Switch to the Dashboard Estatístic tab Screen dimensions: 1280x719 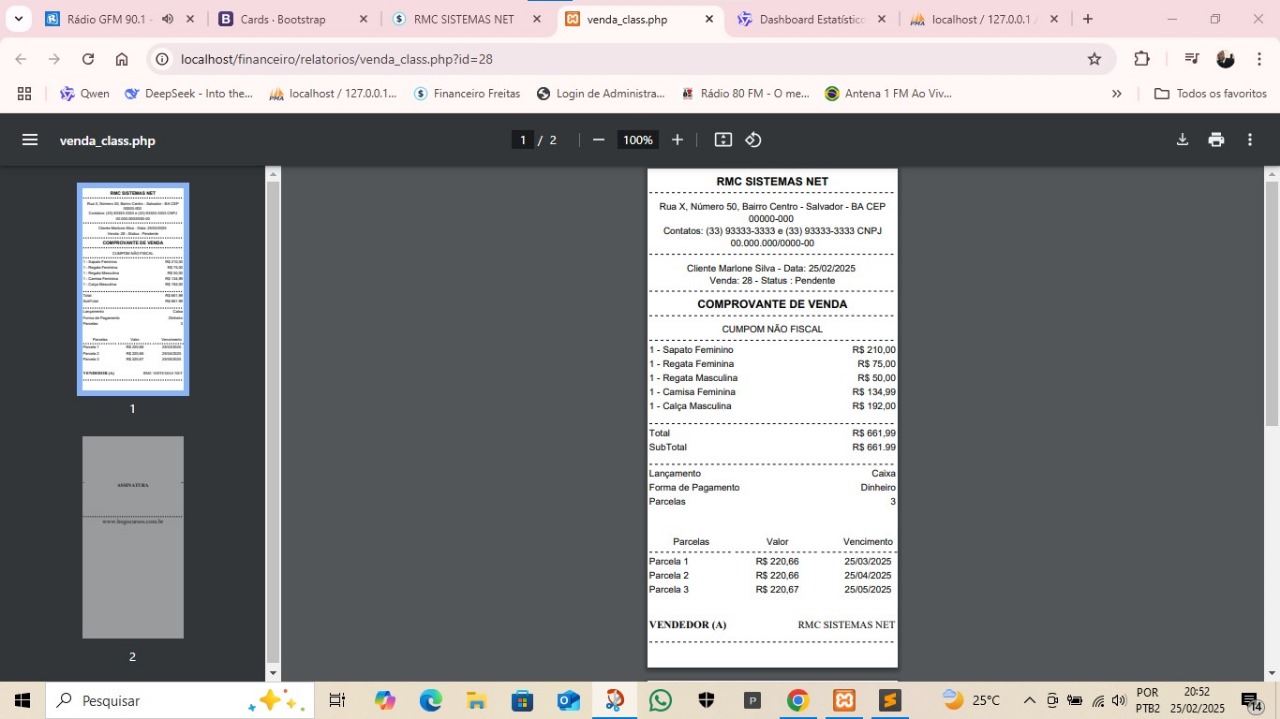pos(811,19)
